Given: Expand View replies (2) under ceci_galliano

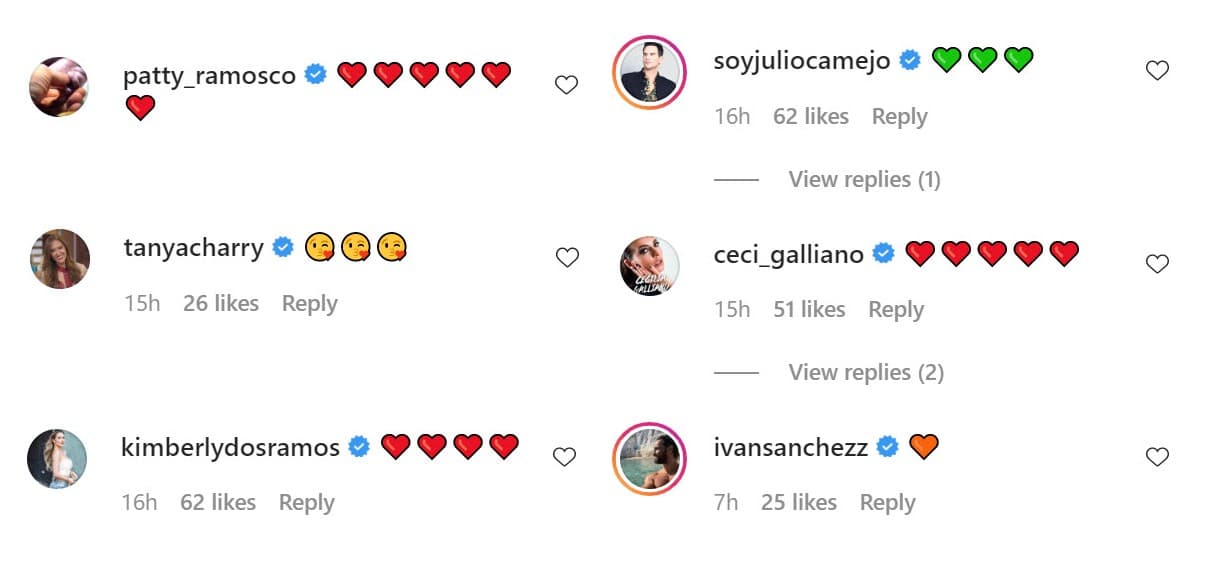Looking at the screenshot, I should [x=866, y=372].
